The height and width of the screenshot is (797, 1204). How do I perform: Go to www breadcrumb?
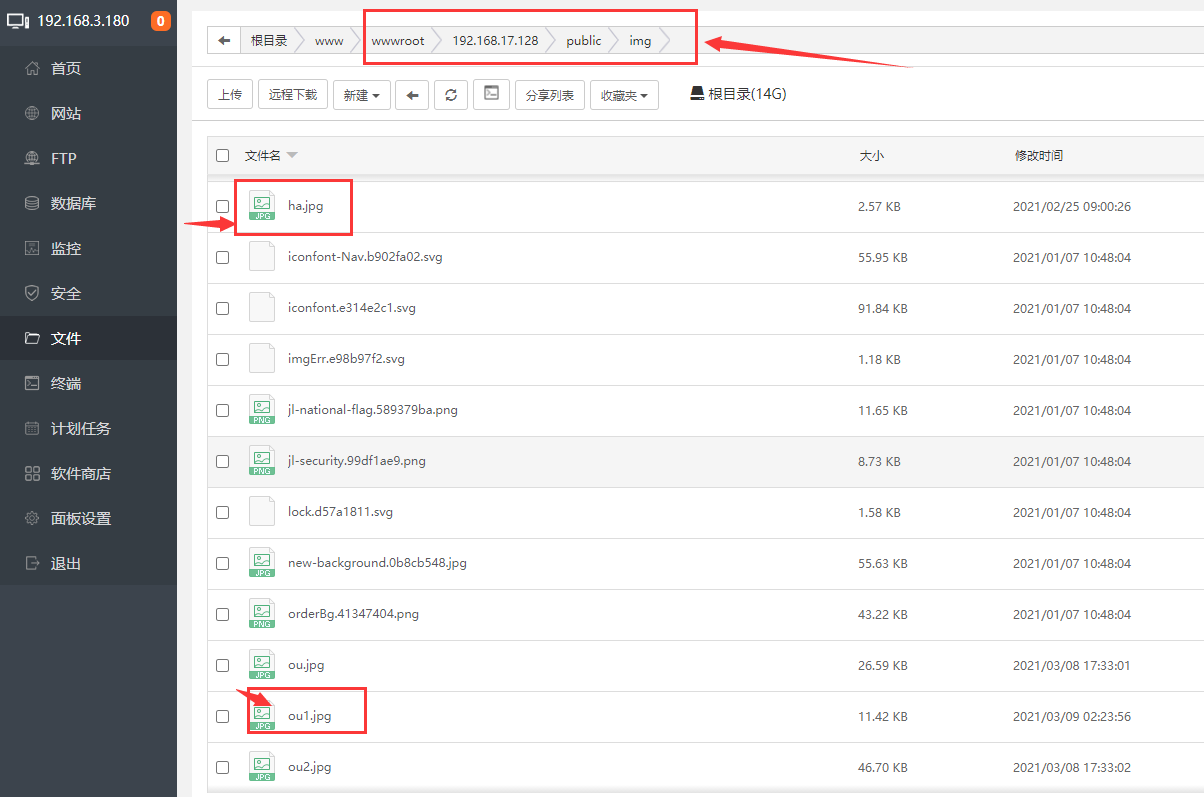[329, 40]
